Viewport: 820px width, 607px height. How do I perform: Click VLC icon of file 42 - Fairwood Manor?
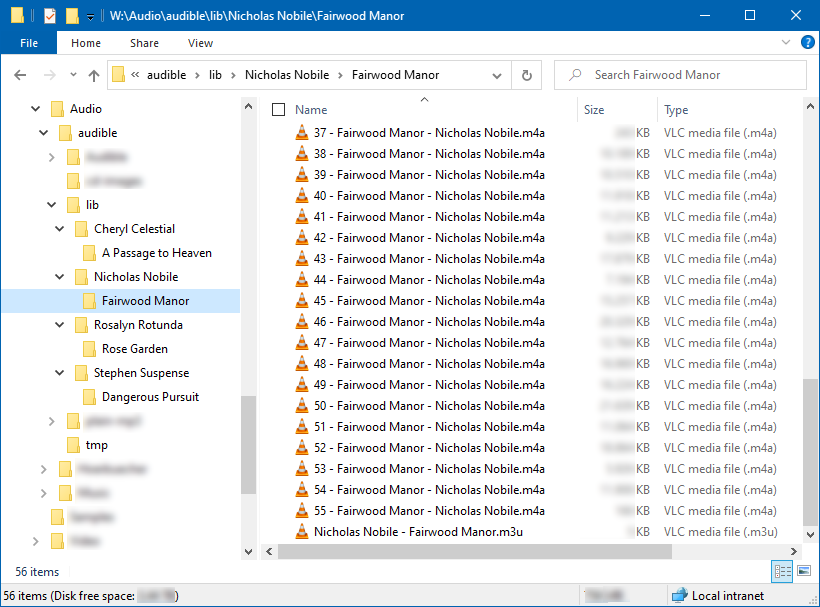(x=302, y=238)
